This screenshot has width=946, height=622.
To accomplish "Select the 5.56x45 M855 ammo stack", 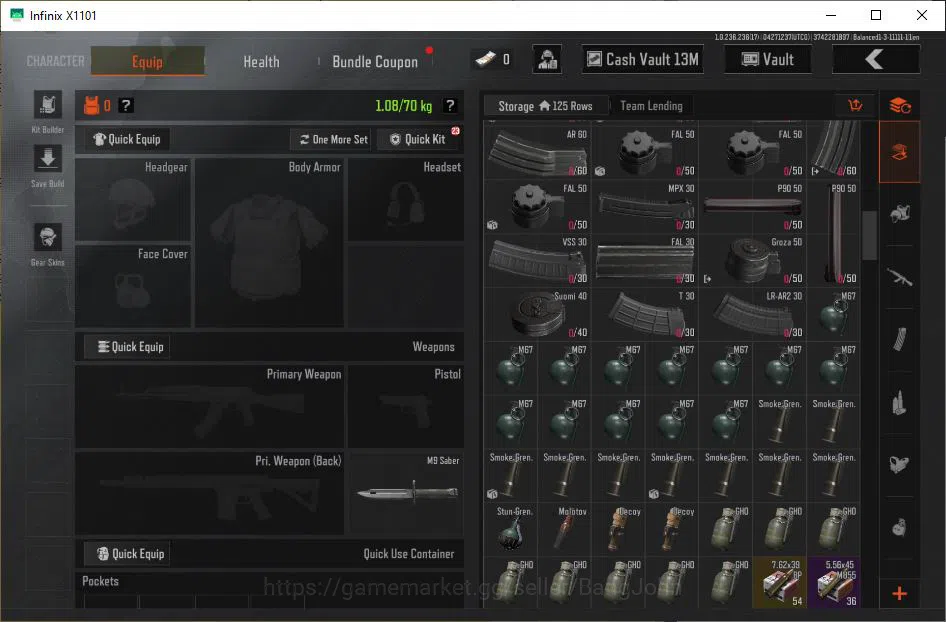I will pos(833,583).
